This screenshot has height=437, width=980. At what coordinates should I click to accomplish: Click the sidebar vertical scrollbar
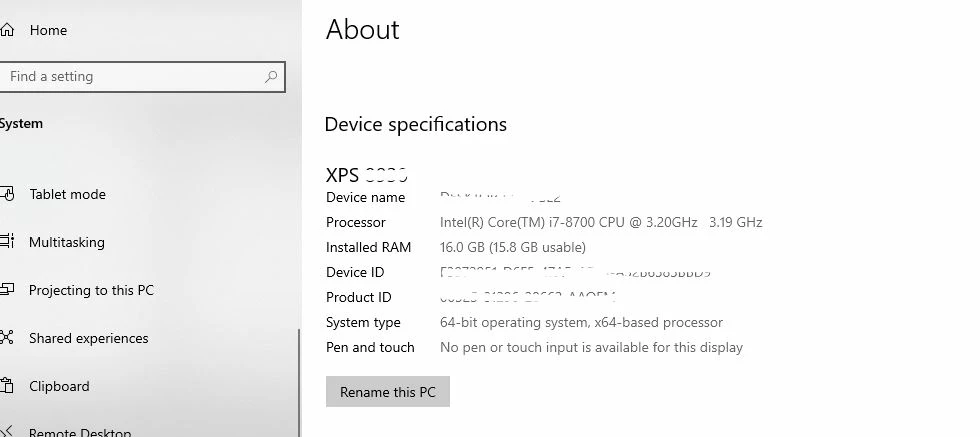coord(299,383)
